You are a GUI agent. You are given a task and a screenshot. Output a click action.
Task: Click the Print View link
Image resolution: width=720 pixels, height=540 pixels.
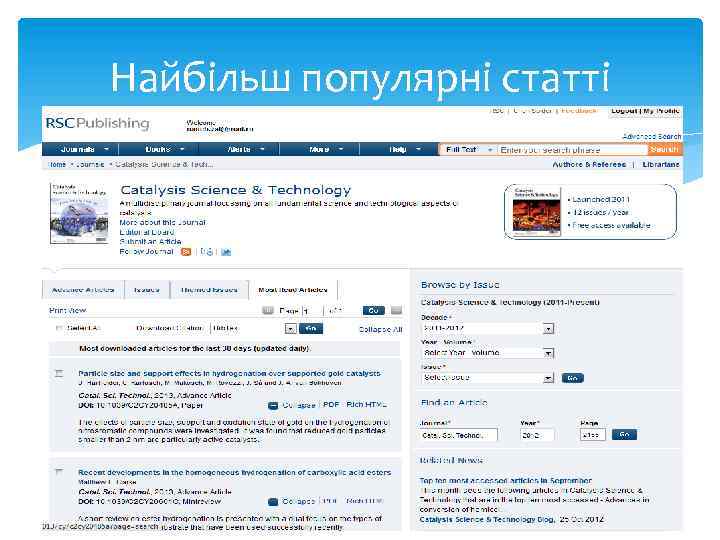click(x=68, y=310)
